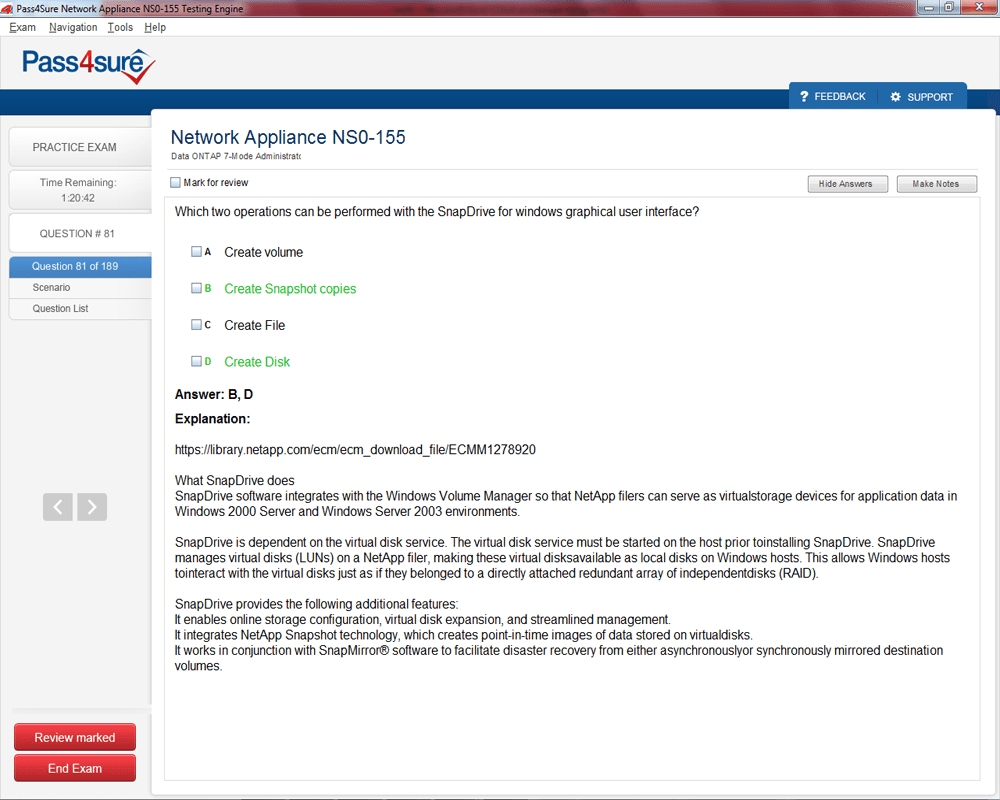
Task: Open the Navigation menu
Action: coord(73,28)
